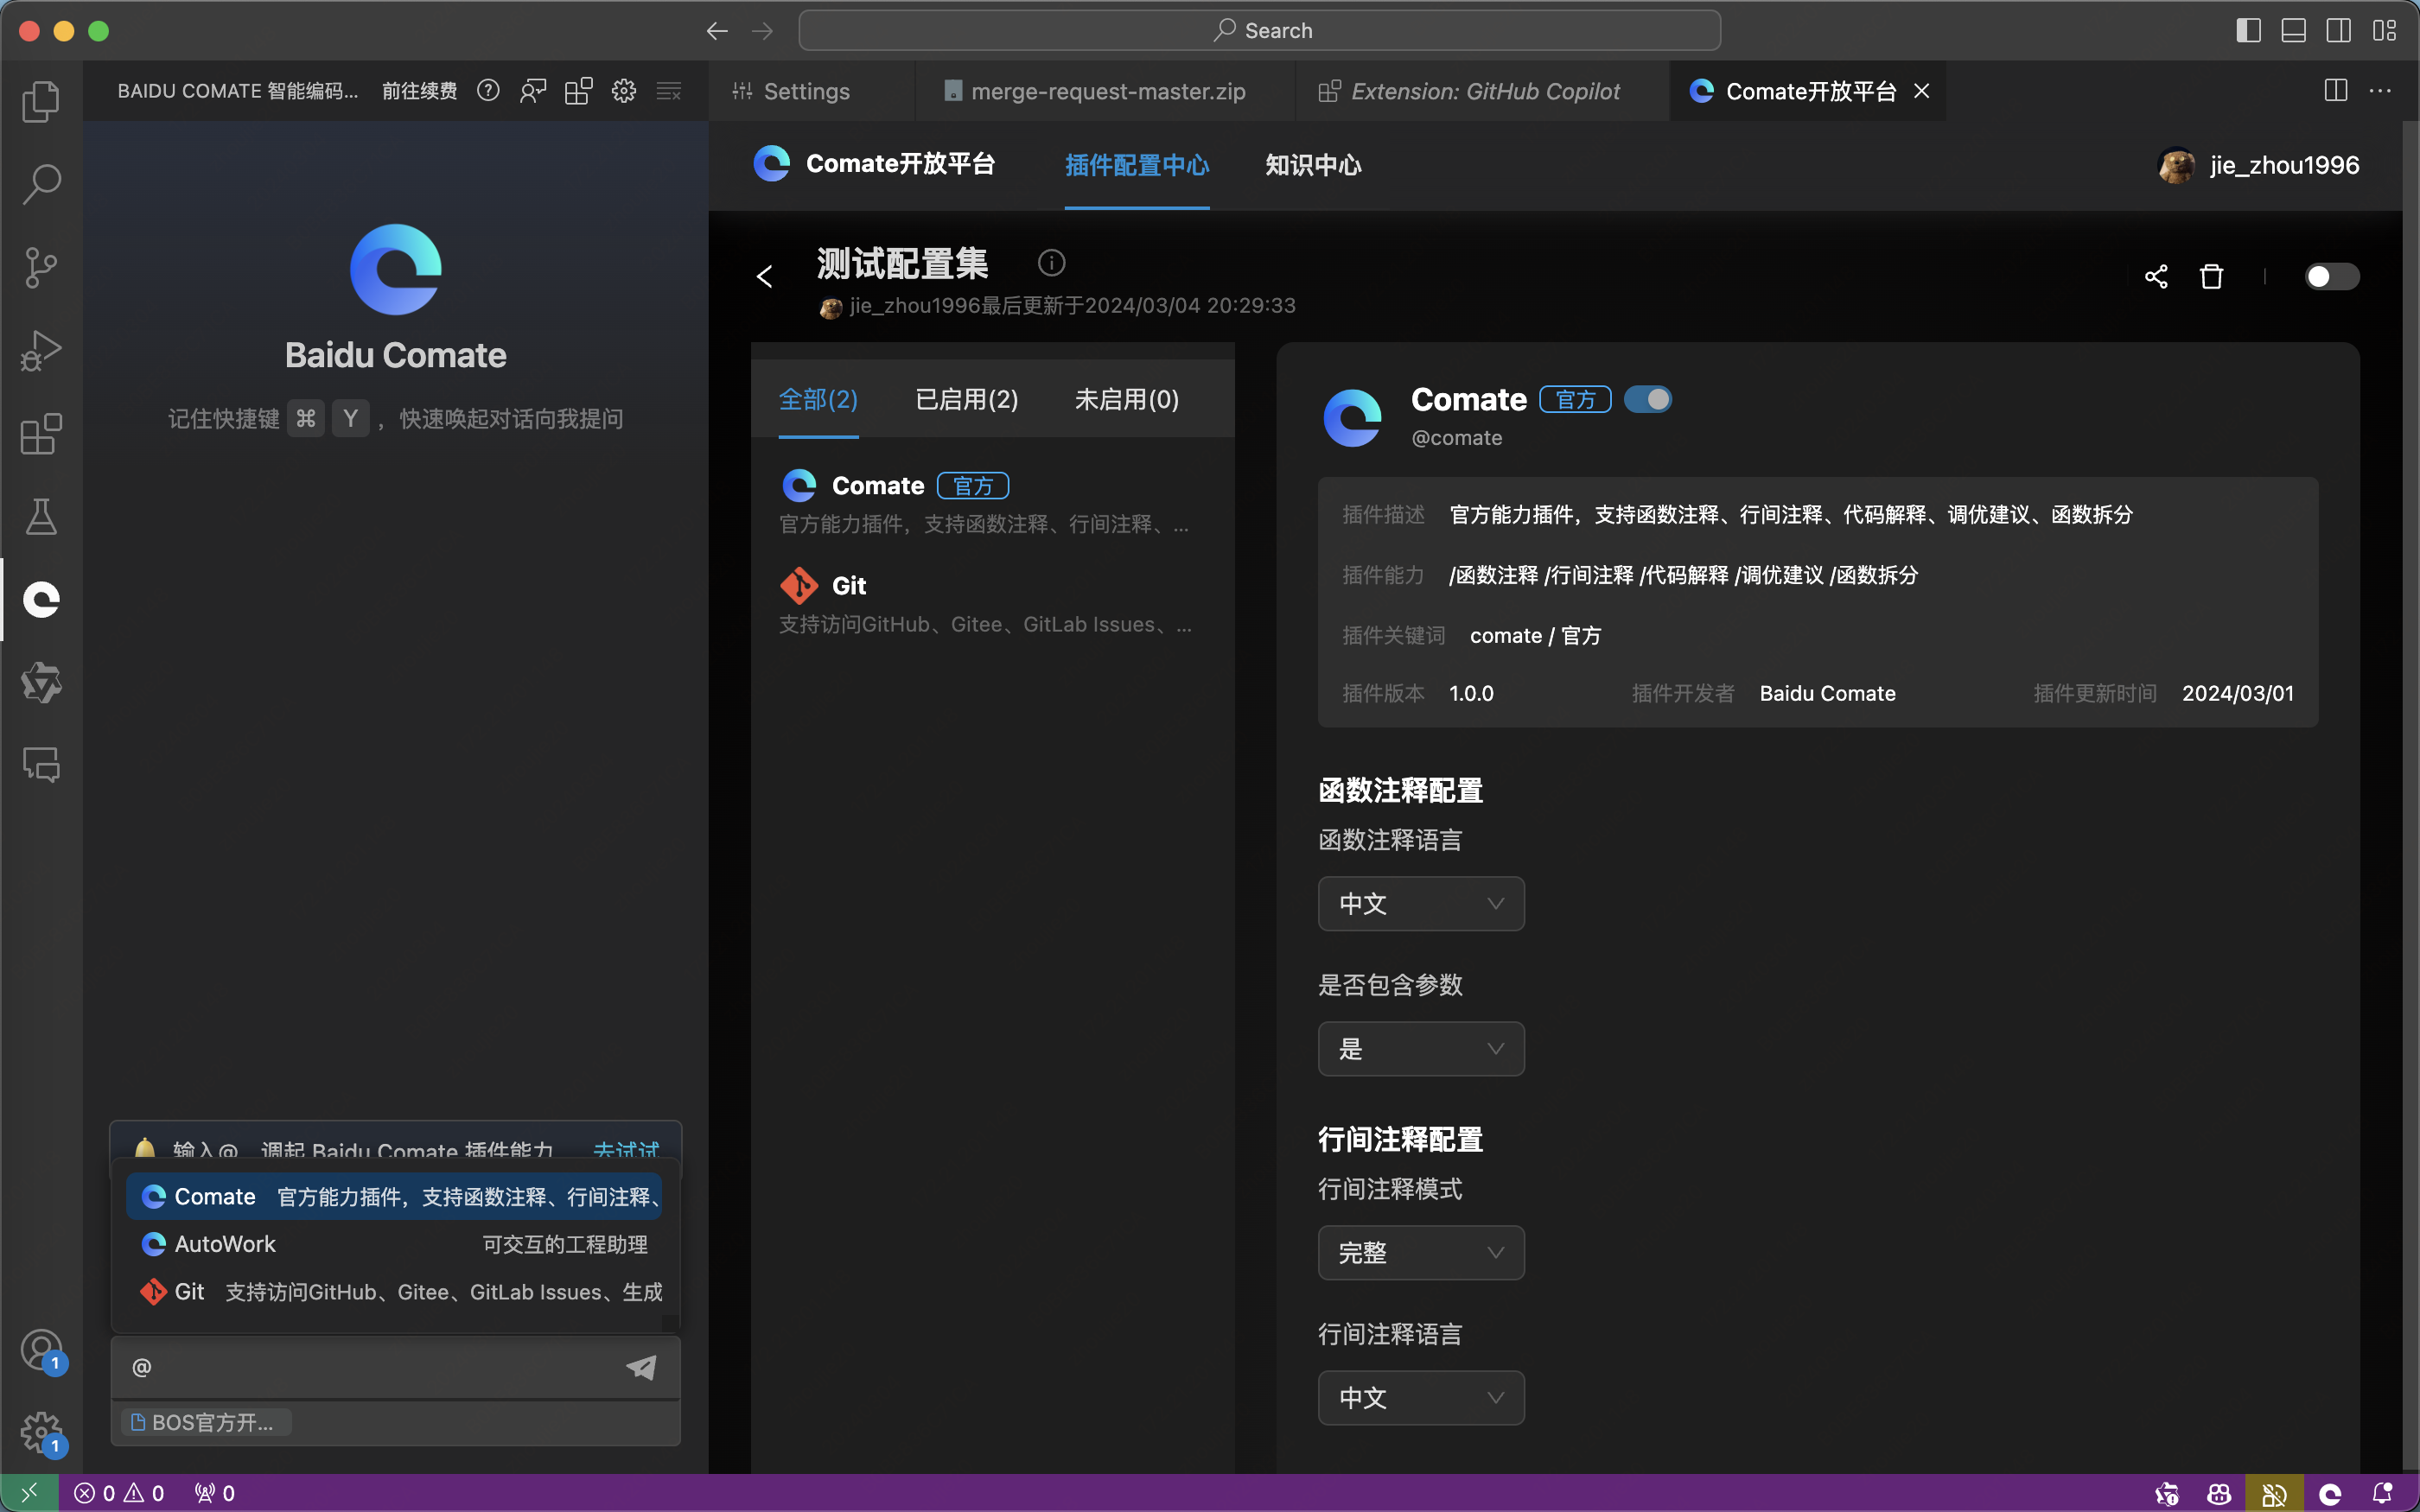
Task: Close the Comate开放平台 tab
Action: [x=1921, y=91]
